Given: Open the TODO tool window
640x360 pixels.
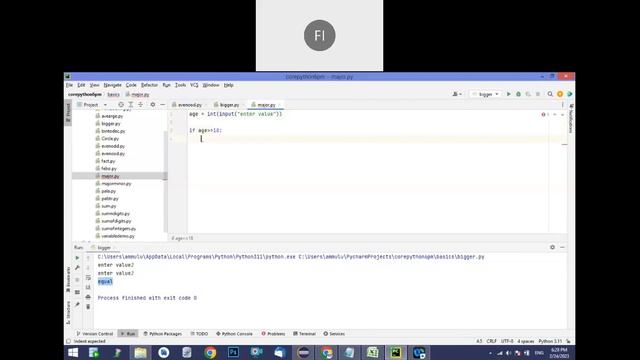Looking at the screenshot, I should pos(199,333).
